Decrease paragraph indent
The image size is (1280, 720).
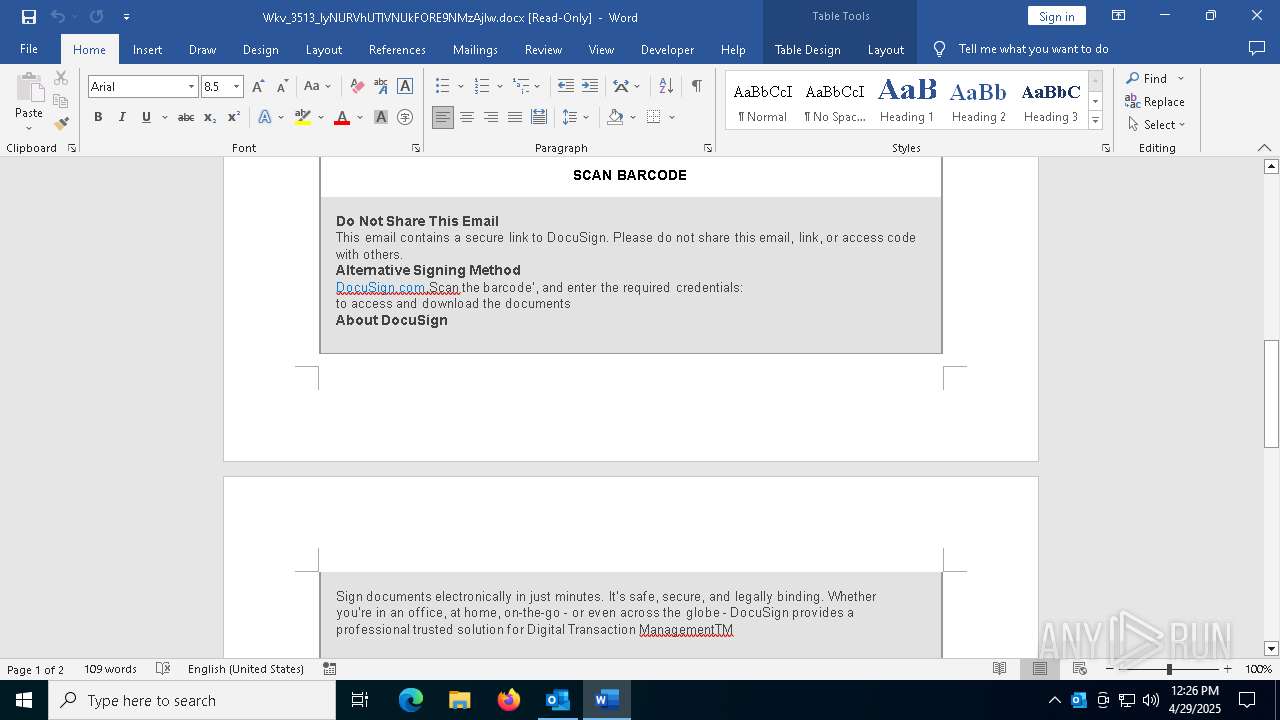click(x=566, y=86)
